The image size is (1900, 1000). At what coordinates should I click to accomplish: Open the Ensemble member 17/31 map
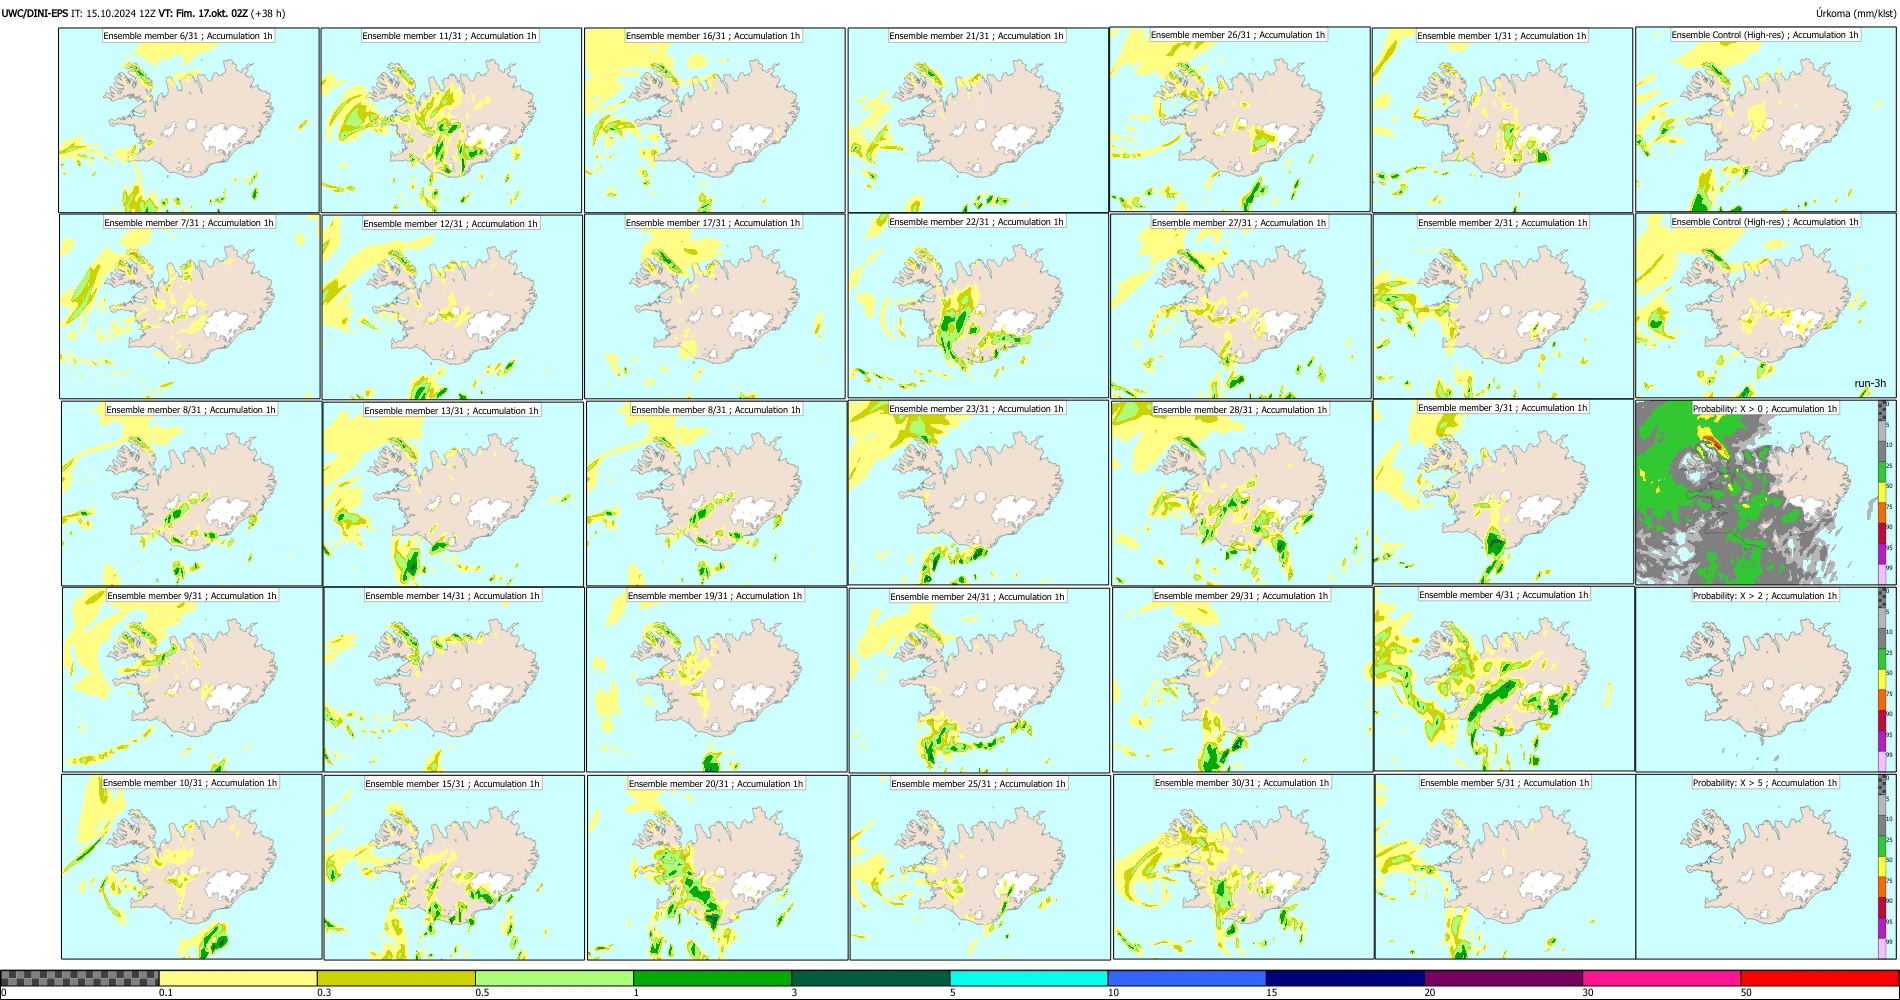(x=715, y=307)
